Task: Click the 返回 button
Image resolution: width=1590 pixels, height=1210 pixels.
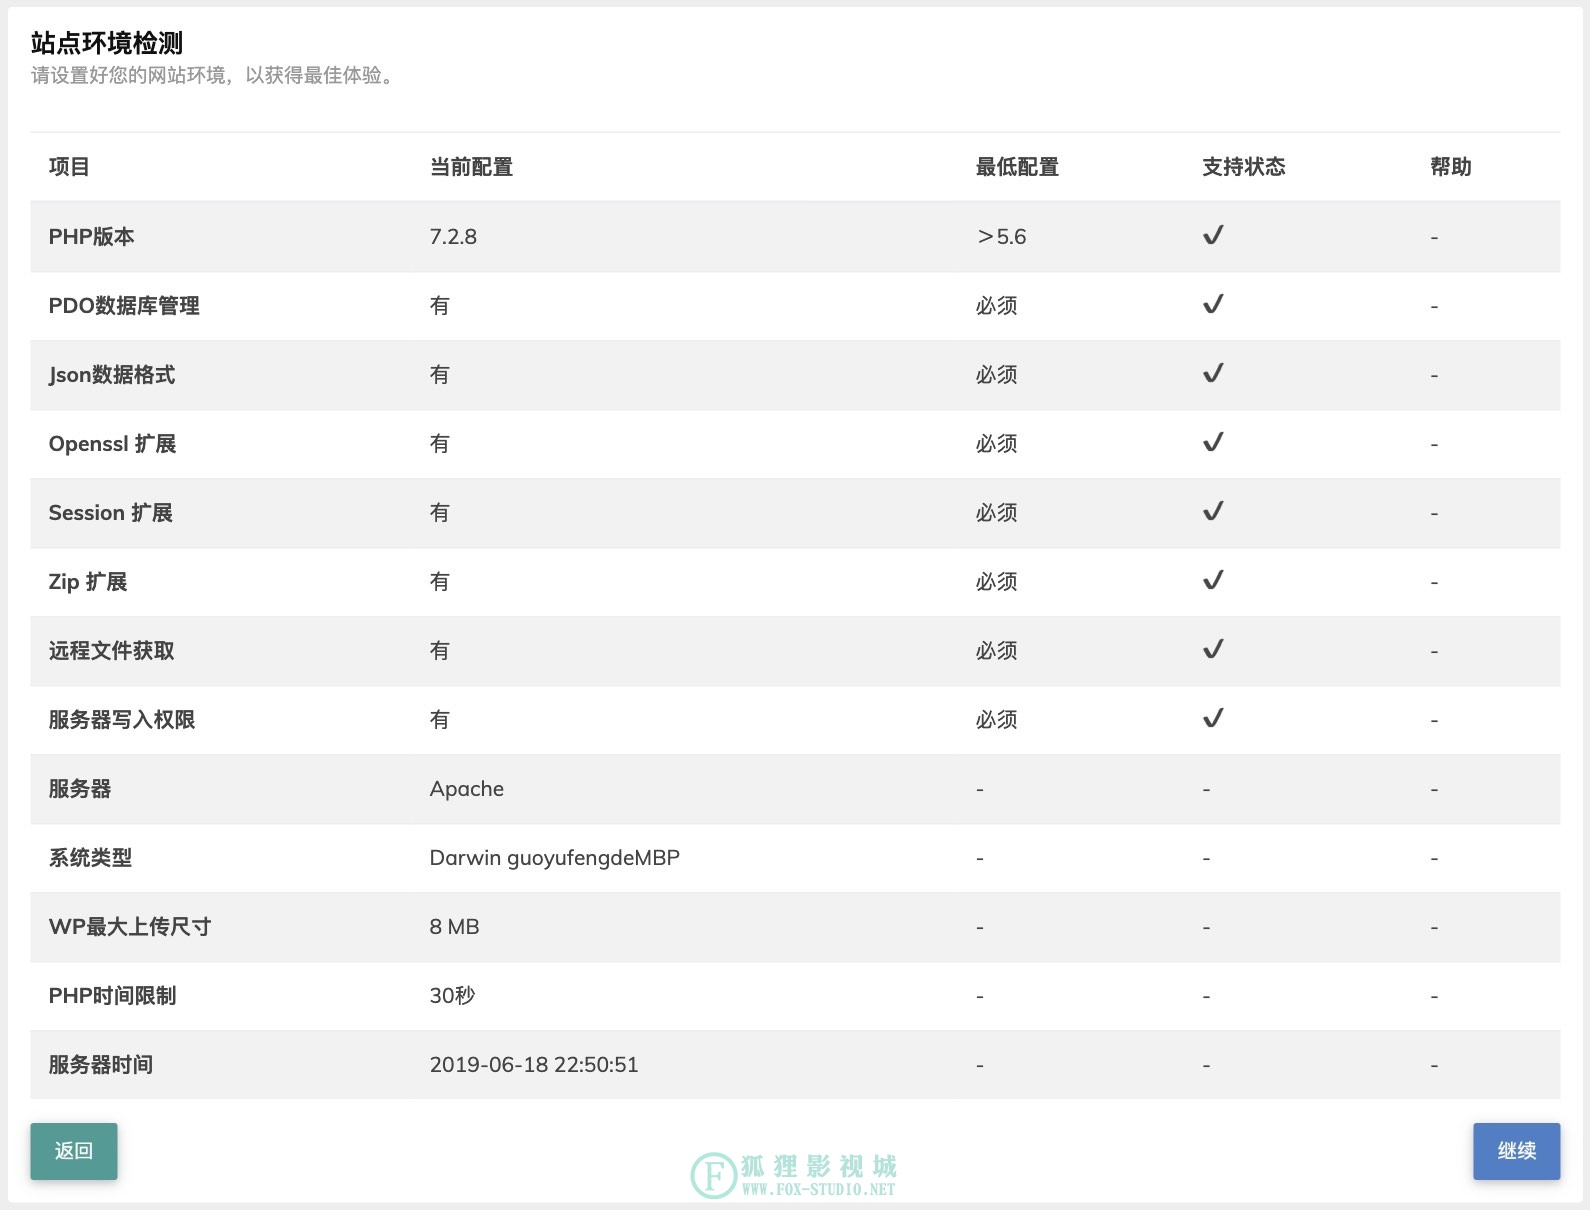Action: [74, 1151]
